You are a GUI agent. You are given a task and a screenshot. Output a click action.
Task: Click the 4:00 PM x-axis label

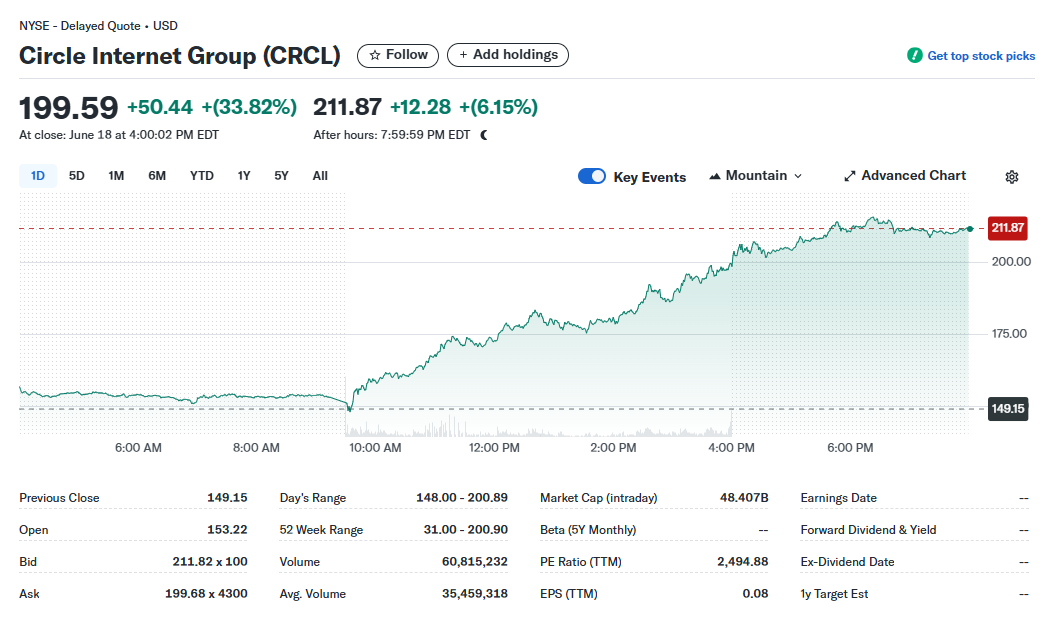click(x=731, y=448)
